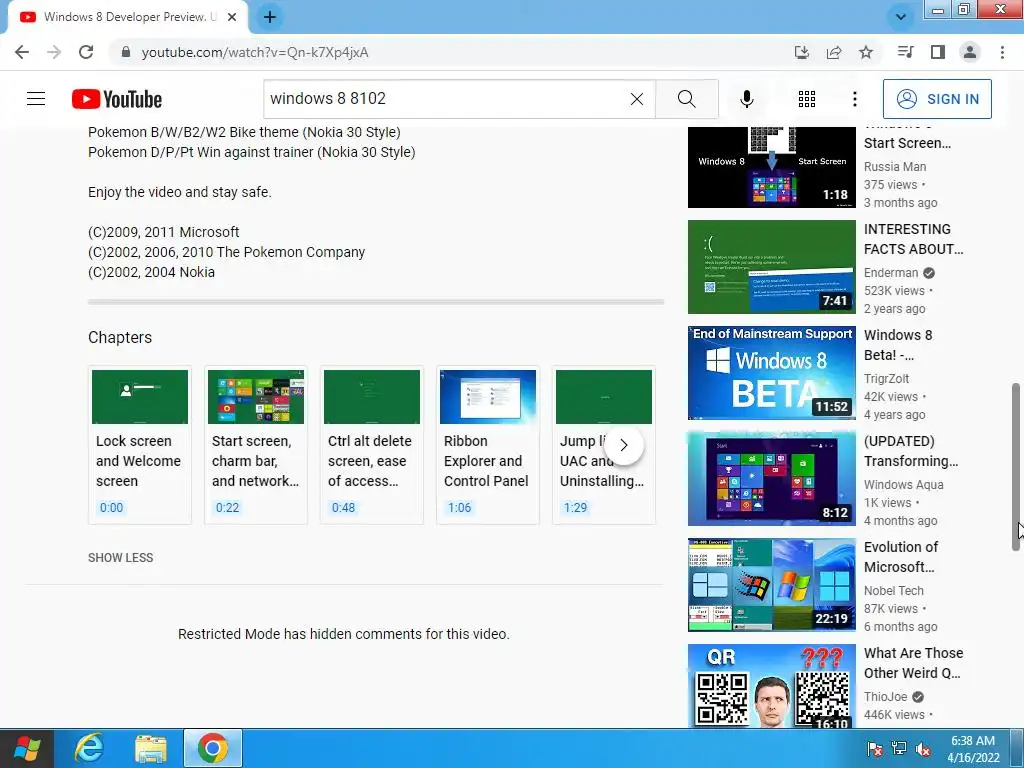Click the install/download page icon in address bar
The width and height of the screenshot is (1024, 768).
(x=801, y=52)
